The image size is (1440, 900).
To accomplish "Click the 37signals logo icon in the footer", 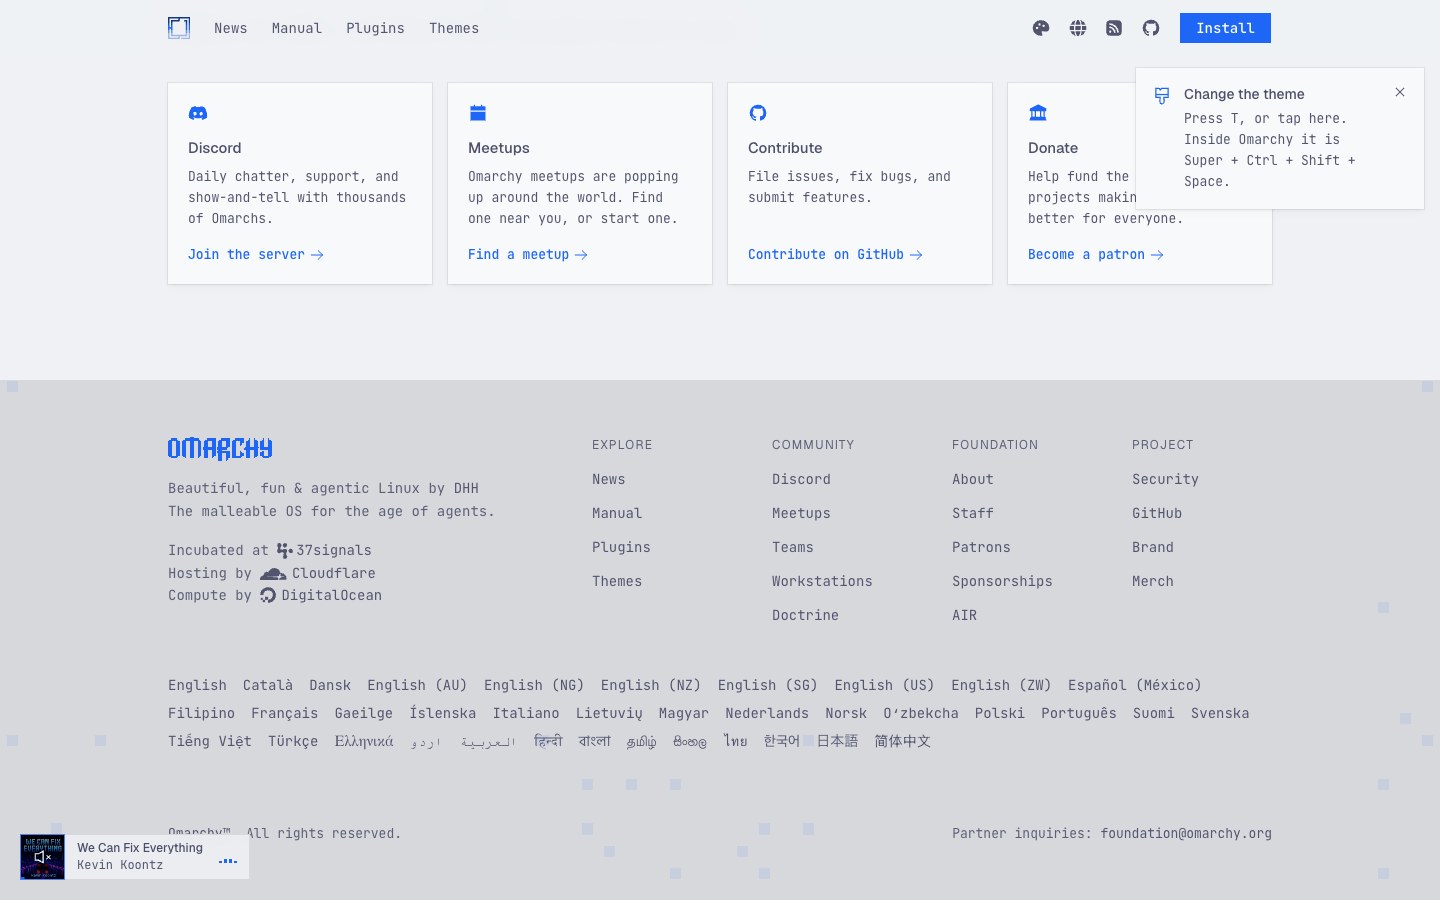I will click(x=285, y=550).
